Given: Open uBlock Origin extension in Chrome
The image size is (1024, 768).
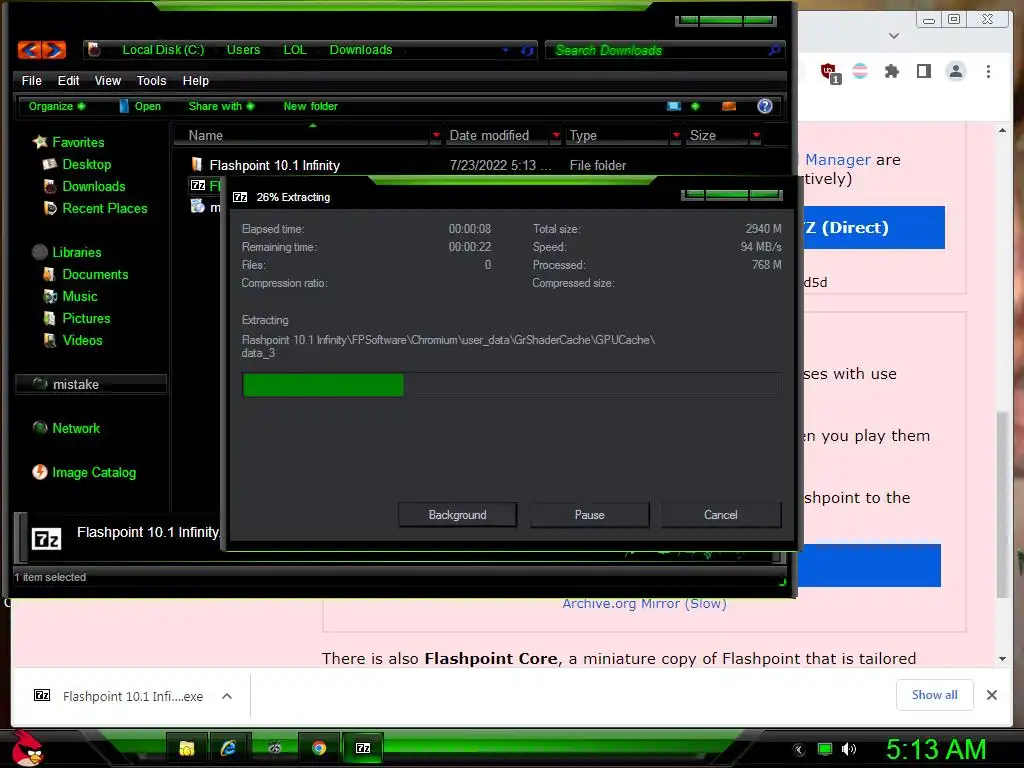Looking at the screenshot, I should pos(829,72).
